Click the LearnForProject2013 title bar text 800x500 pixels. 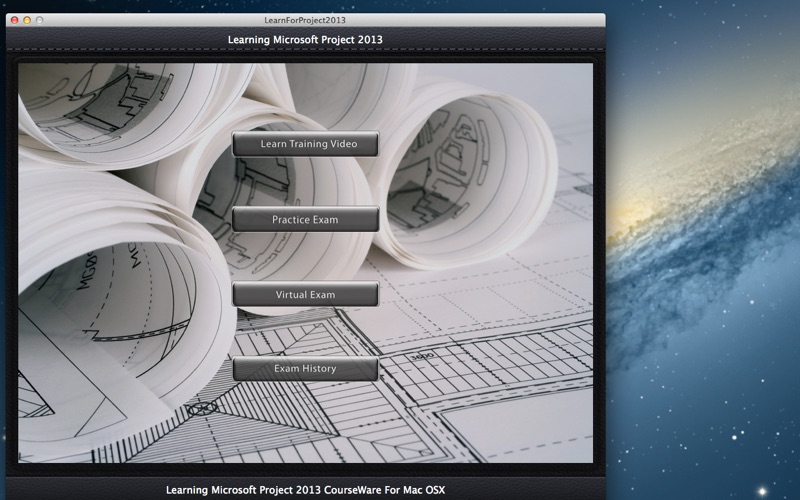305,20
